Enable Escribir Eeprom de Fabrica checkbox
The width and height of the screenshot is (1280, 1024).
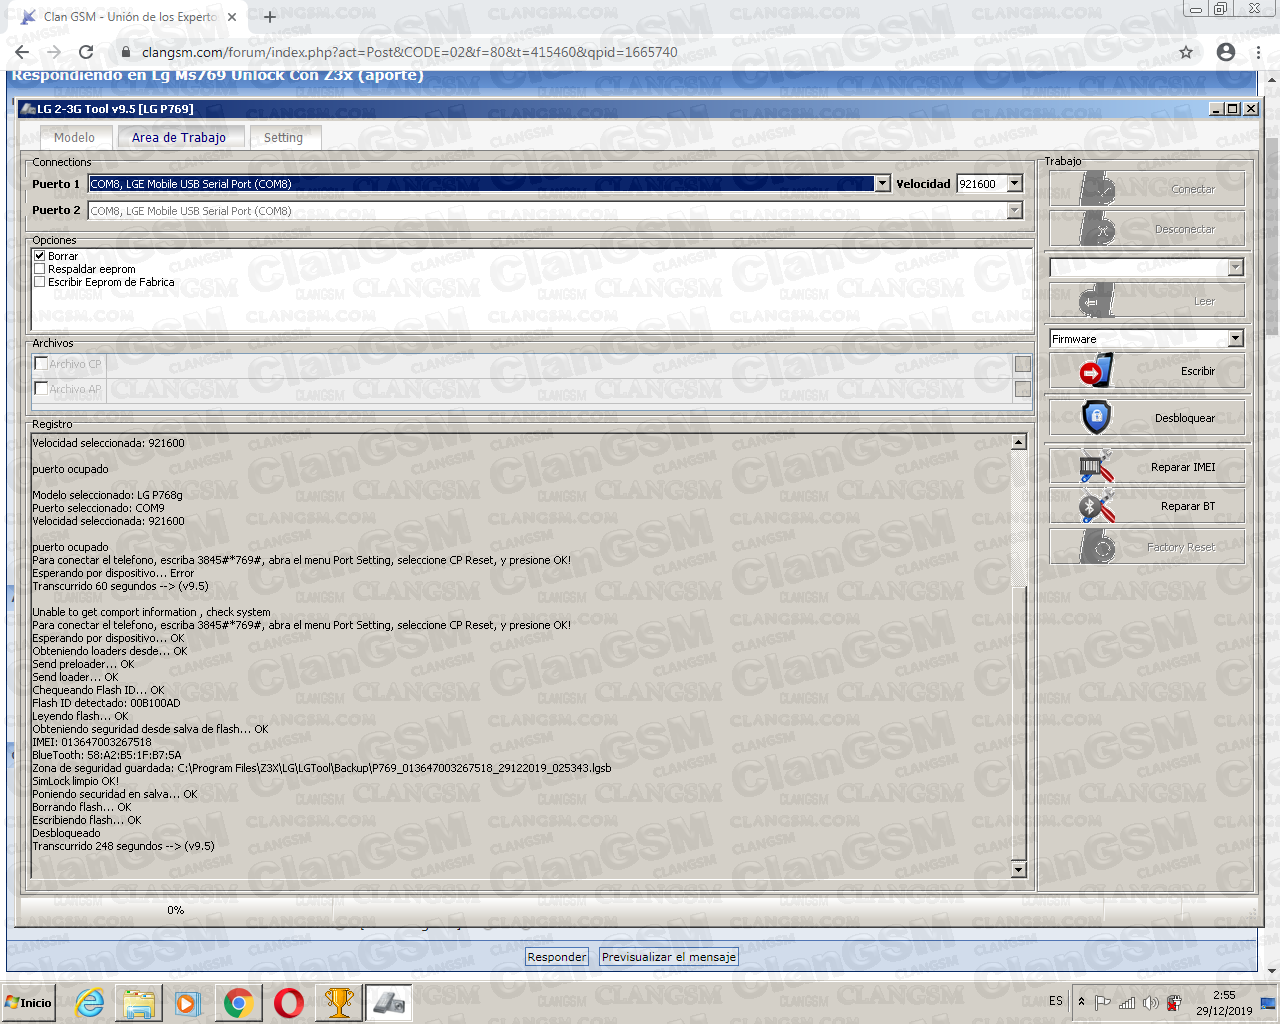40,282
